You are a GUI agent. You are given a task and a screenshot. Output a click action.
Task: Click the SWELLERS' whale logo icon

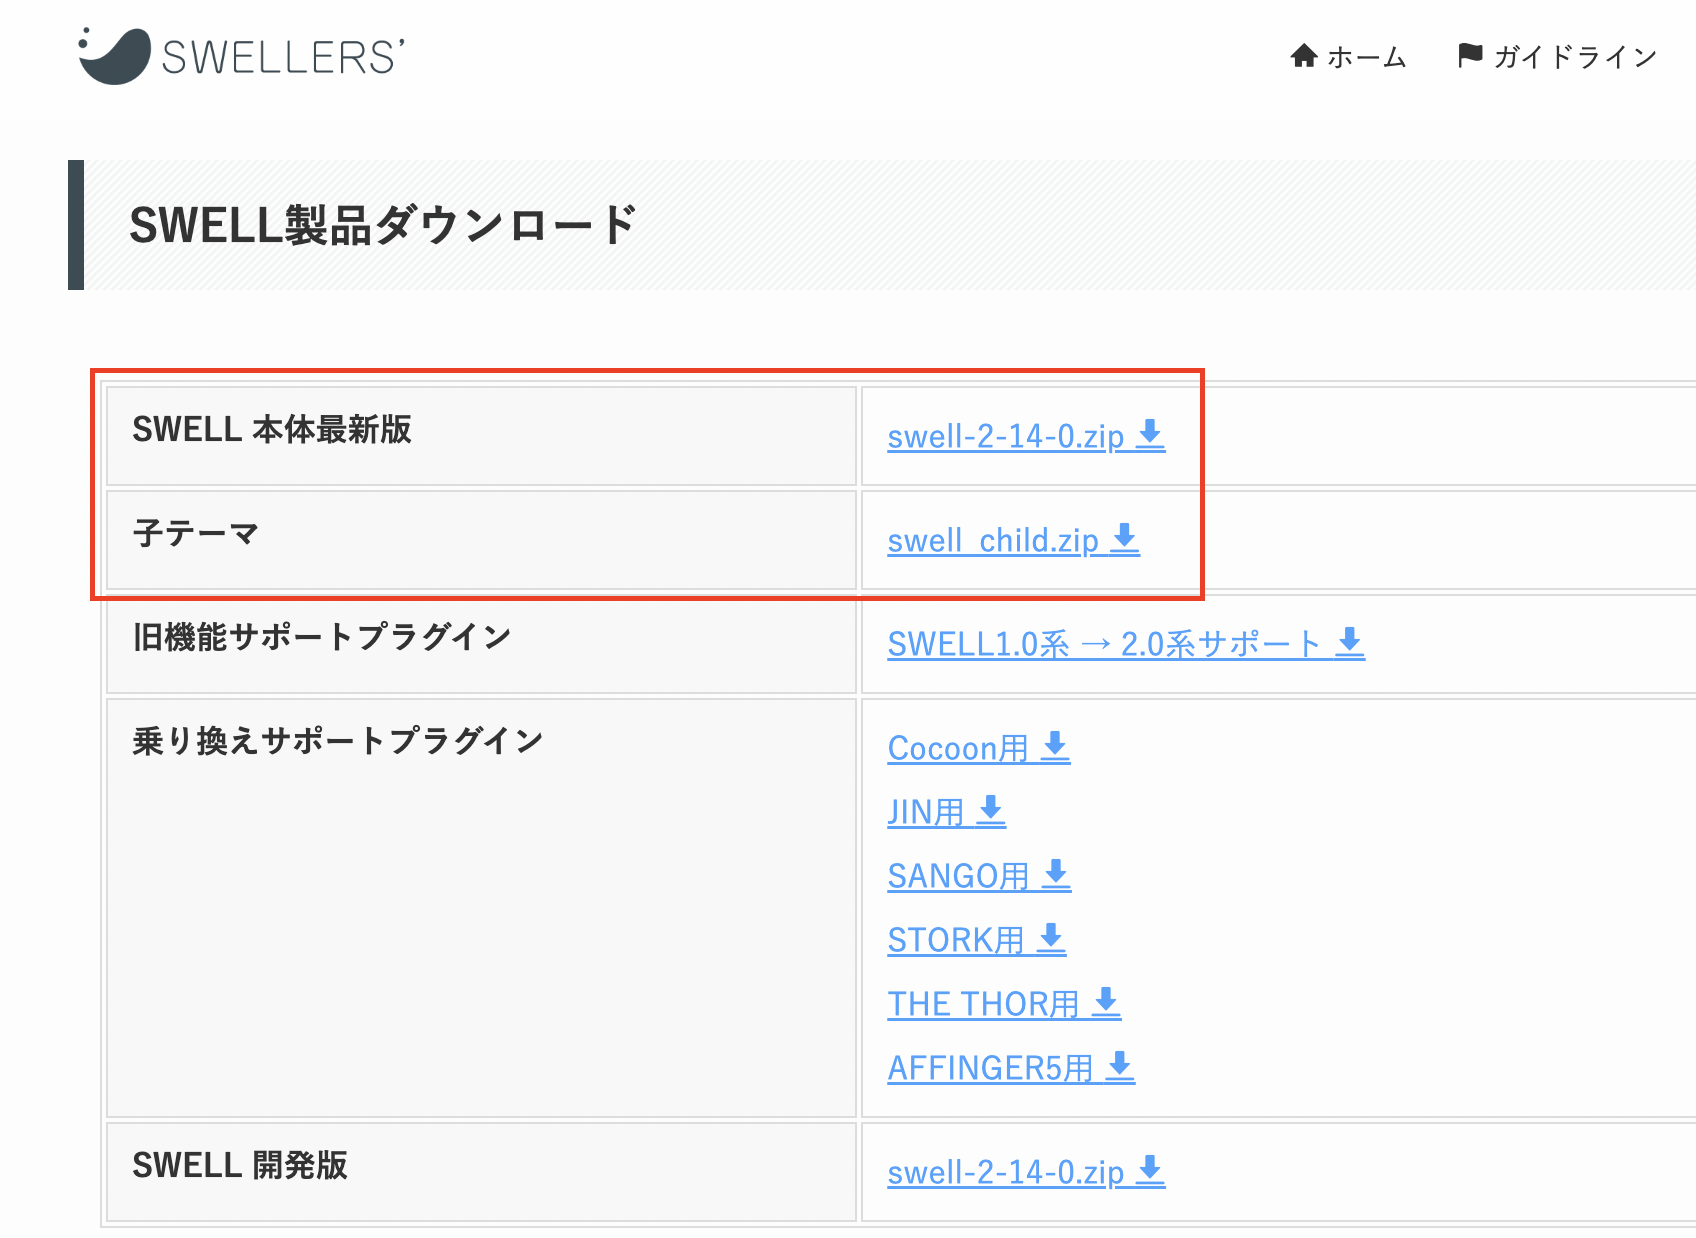click(x=115, y=55)
